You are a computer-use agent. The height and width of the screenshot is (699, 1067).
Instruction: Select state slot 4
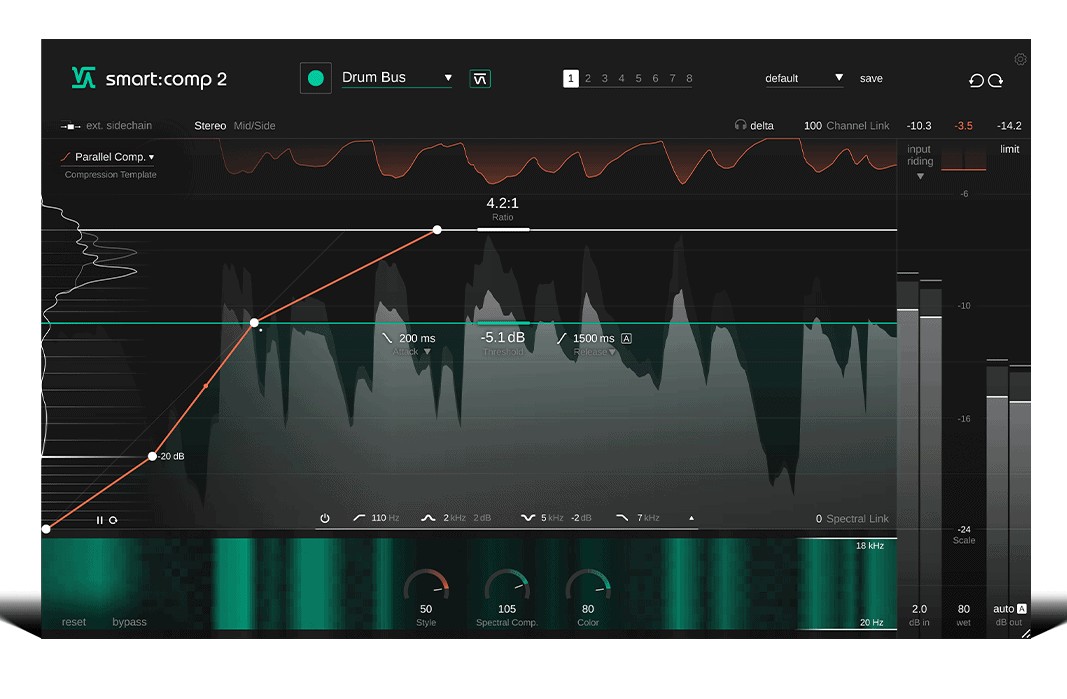click(621, 78)
